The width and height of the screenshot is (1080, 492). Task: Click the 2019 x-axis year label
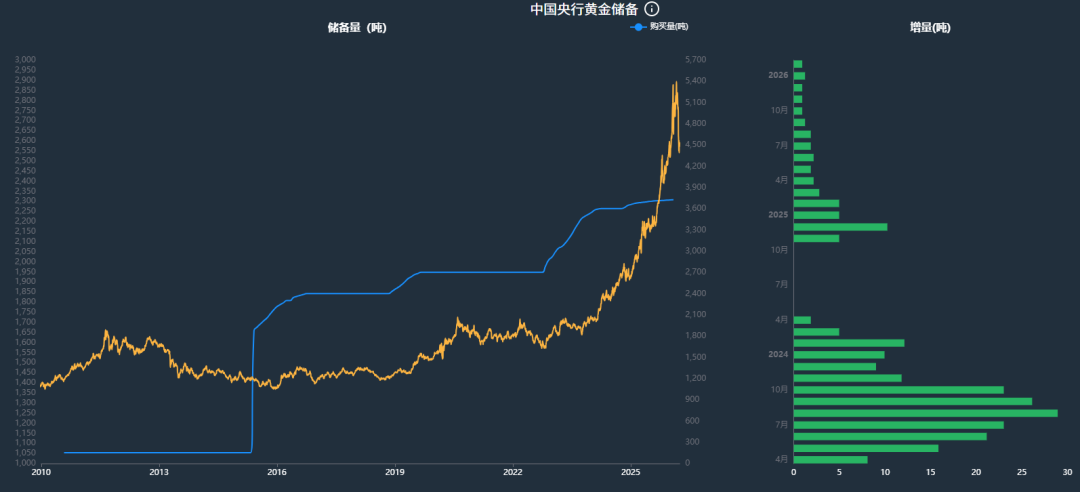(x=395, y=471)
